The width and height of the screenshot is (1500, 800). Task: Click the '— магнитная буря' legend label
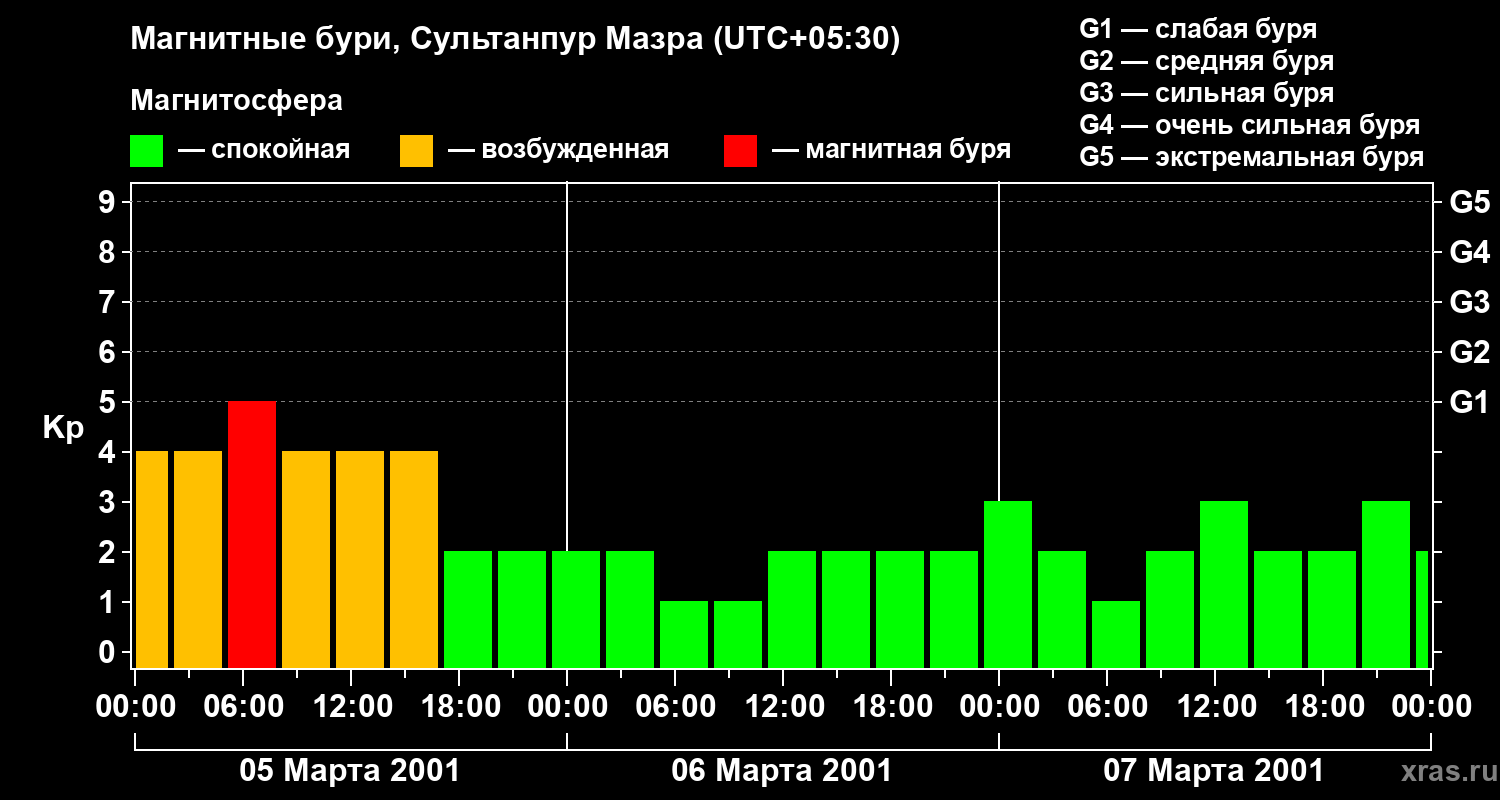click(892, 150)
